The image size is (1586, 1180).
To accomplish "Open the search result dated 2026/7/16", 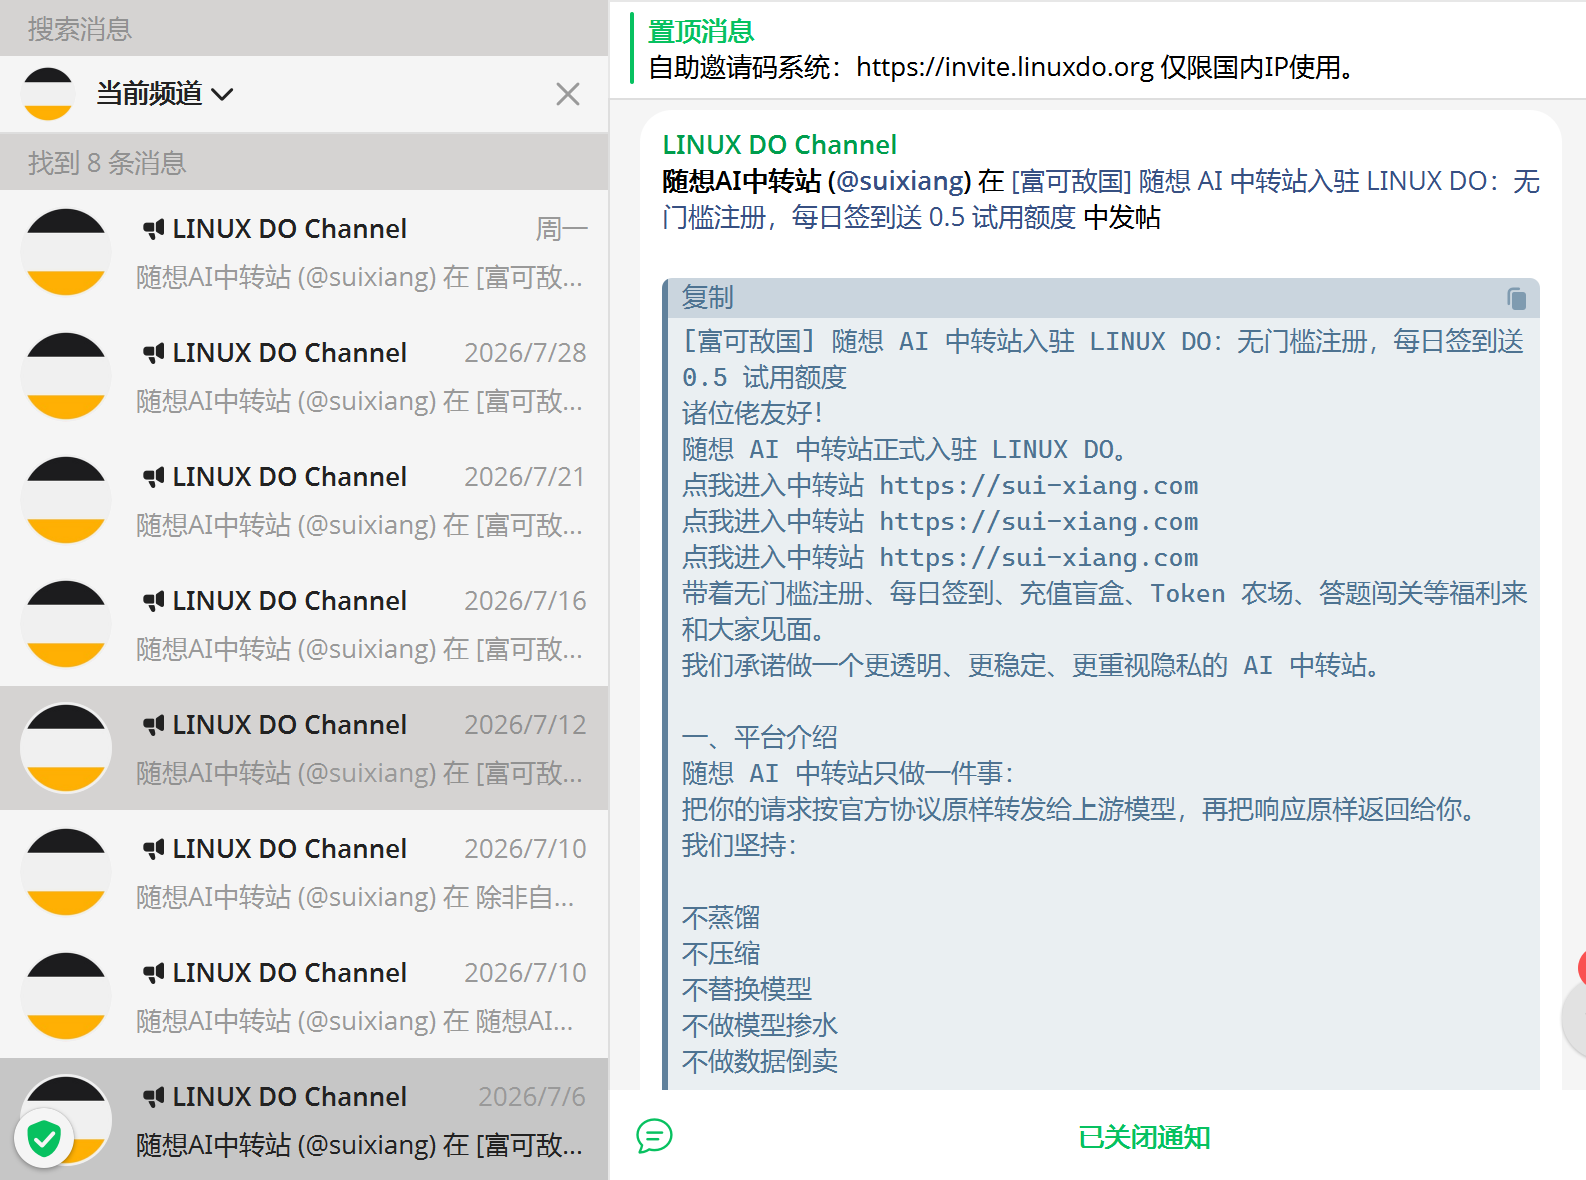I will click(x=304, y=624).
